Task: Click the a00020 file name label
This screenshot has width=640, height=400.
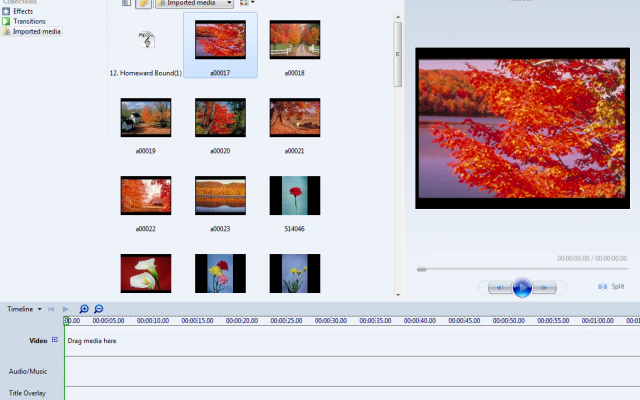Action: (220, 151)
